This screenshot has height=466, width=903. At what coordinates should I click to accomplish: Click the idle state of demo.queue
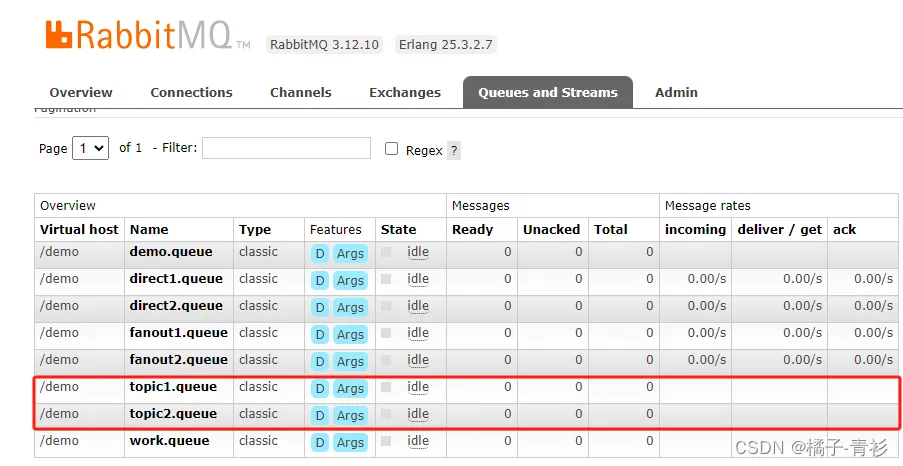tap(418, 252)
